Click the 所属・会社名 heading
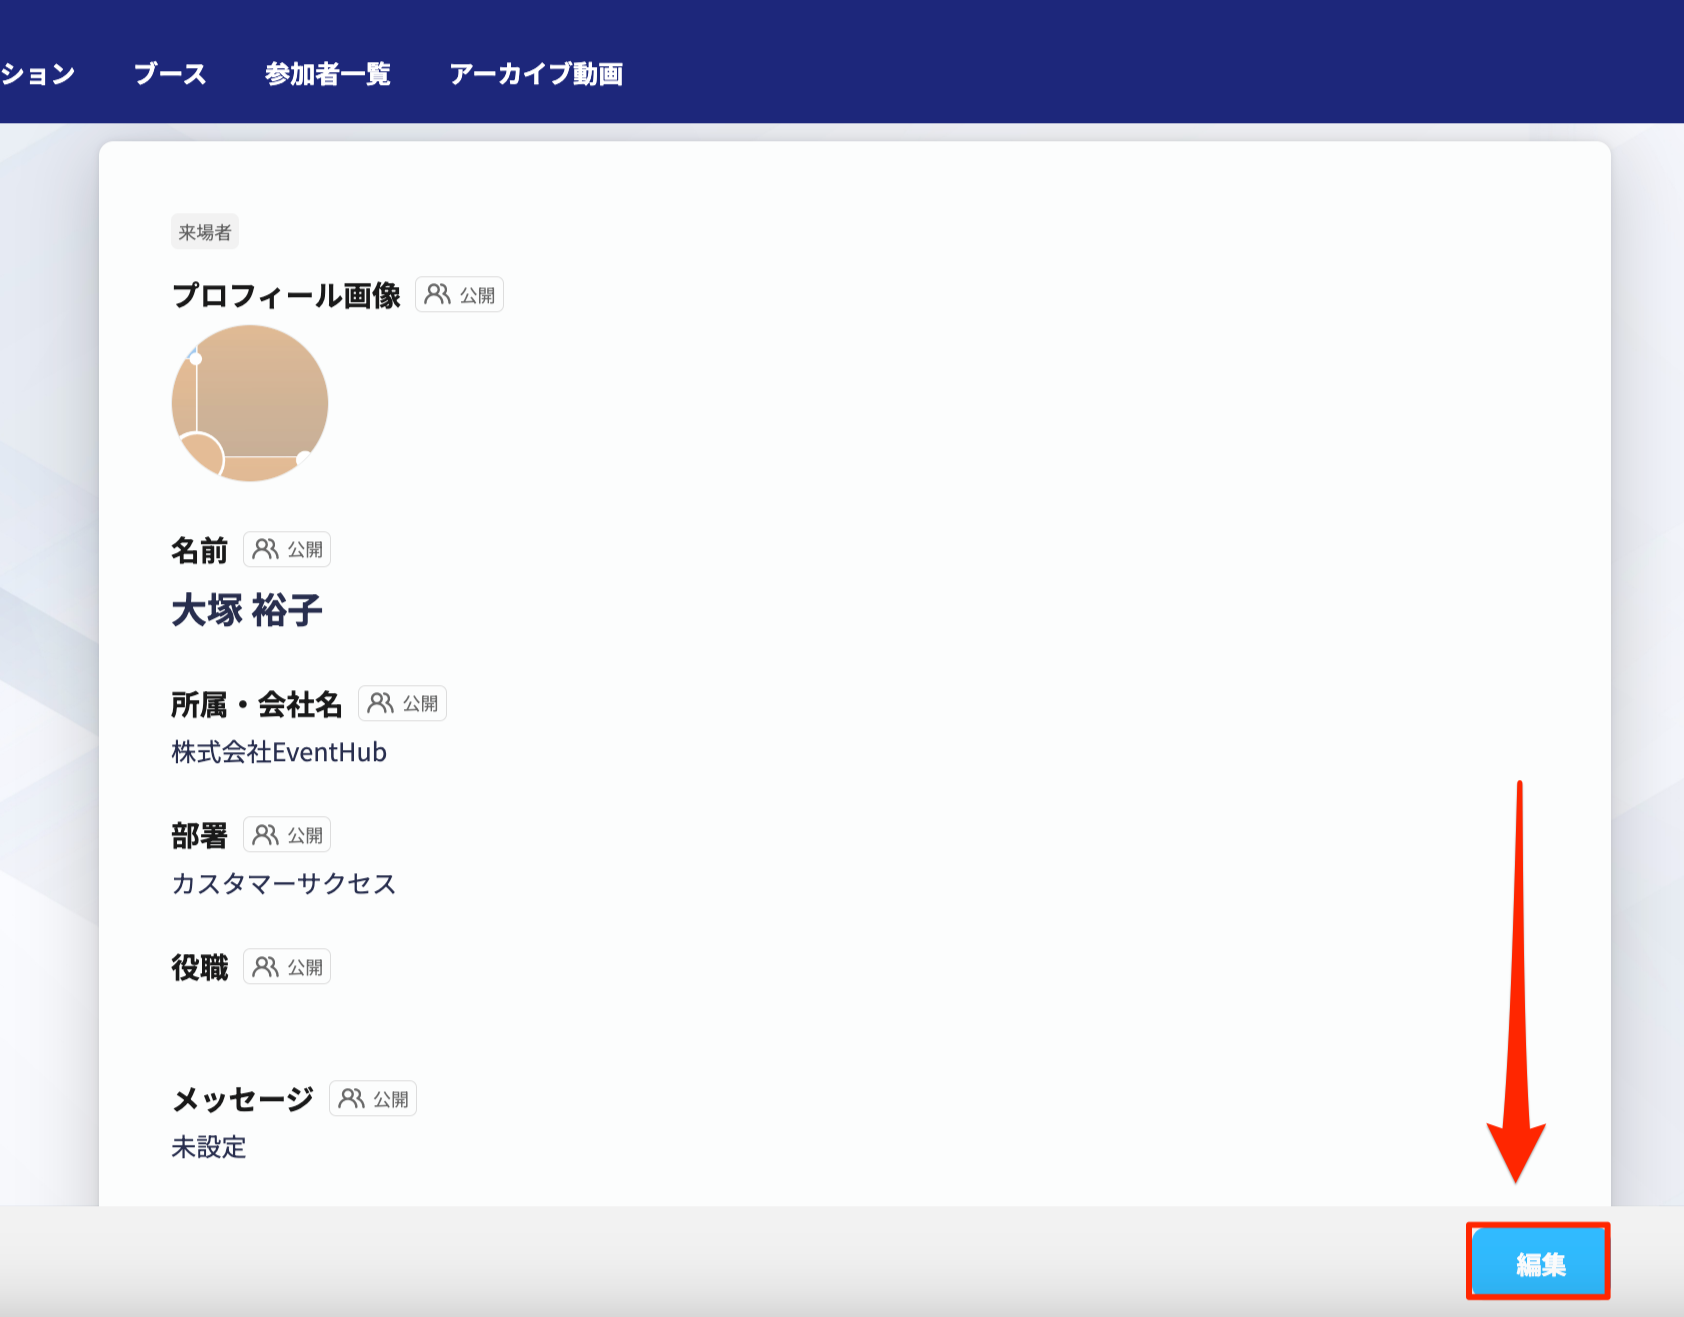Viewport: 1684px width, 1317px height. (257, 705)
